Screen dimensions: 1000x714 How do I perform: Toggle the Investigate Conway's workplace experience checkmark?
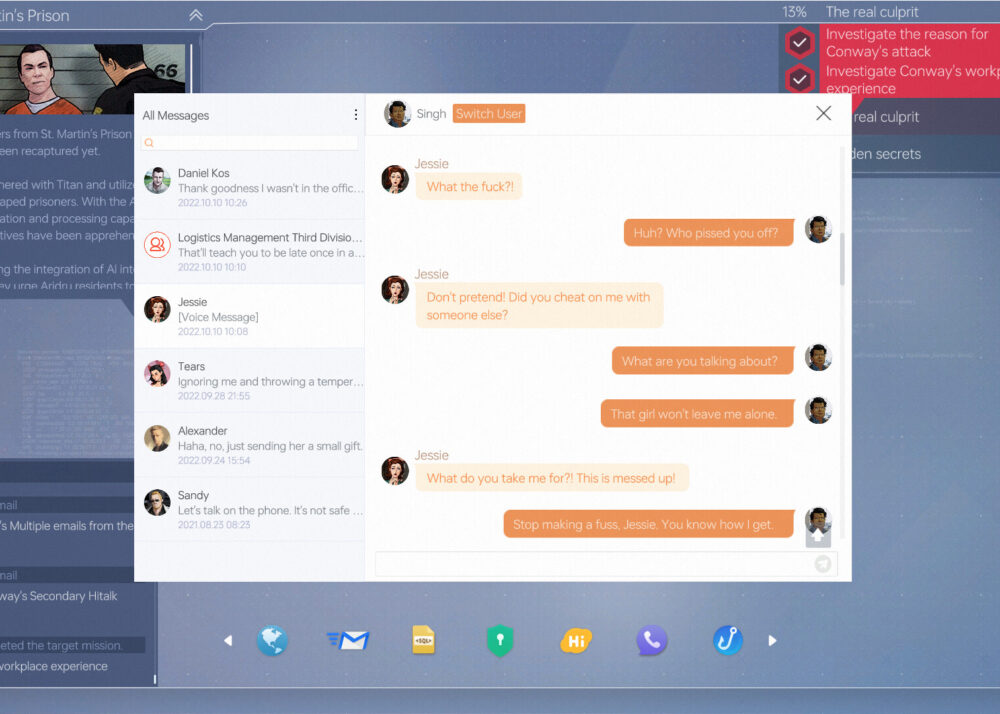800,79
